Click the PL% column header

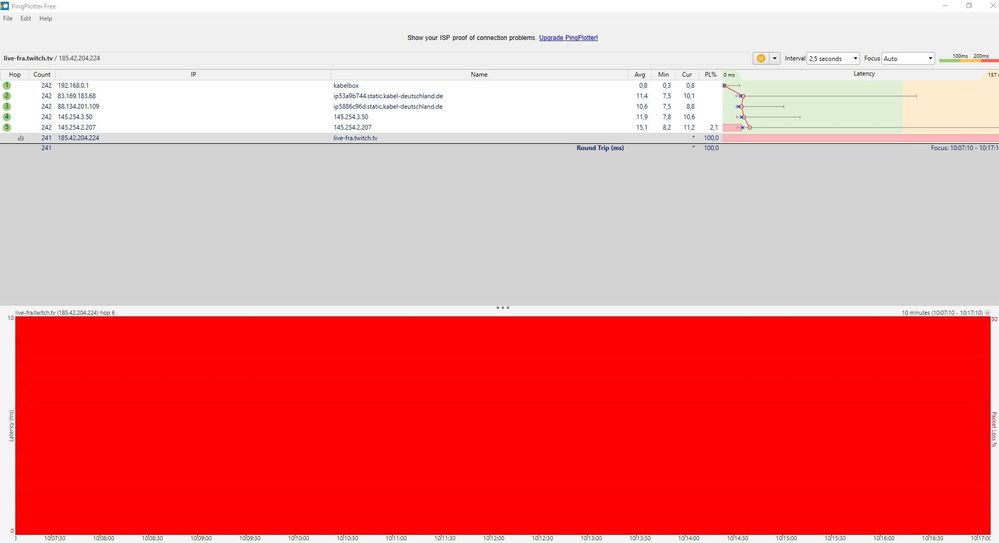(710, 75)
